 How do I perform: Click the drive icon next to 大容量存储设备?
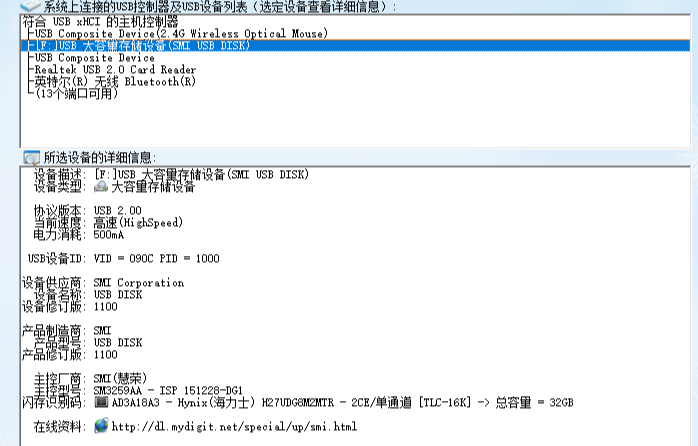coord(101,186)
